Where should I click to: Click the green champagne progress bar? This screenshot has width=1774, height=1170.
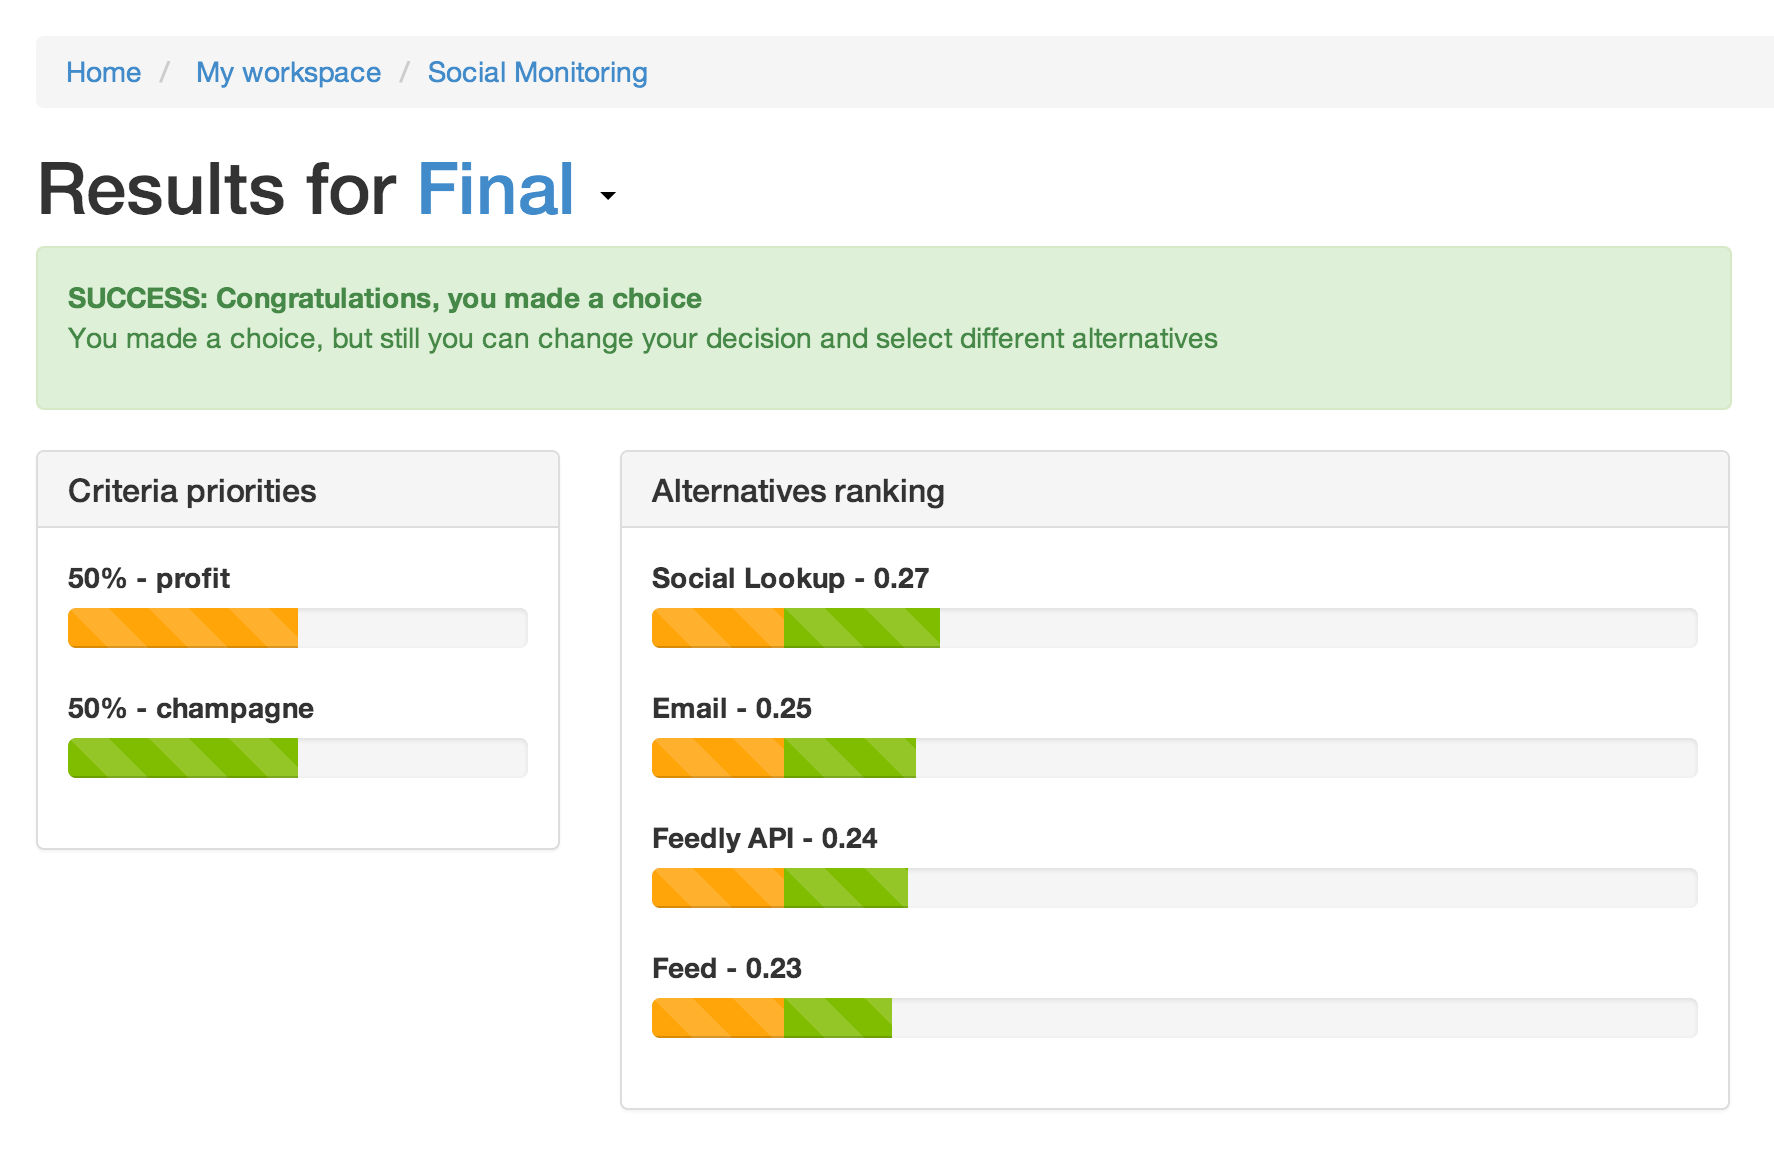click(x=183, y=758)
